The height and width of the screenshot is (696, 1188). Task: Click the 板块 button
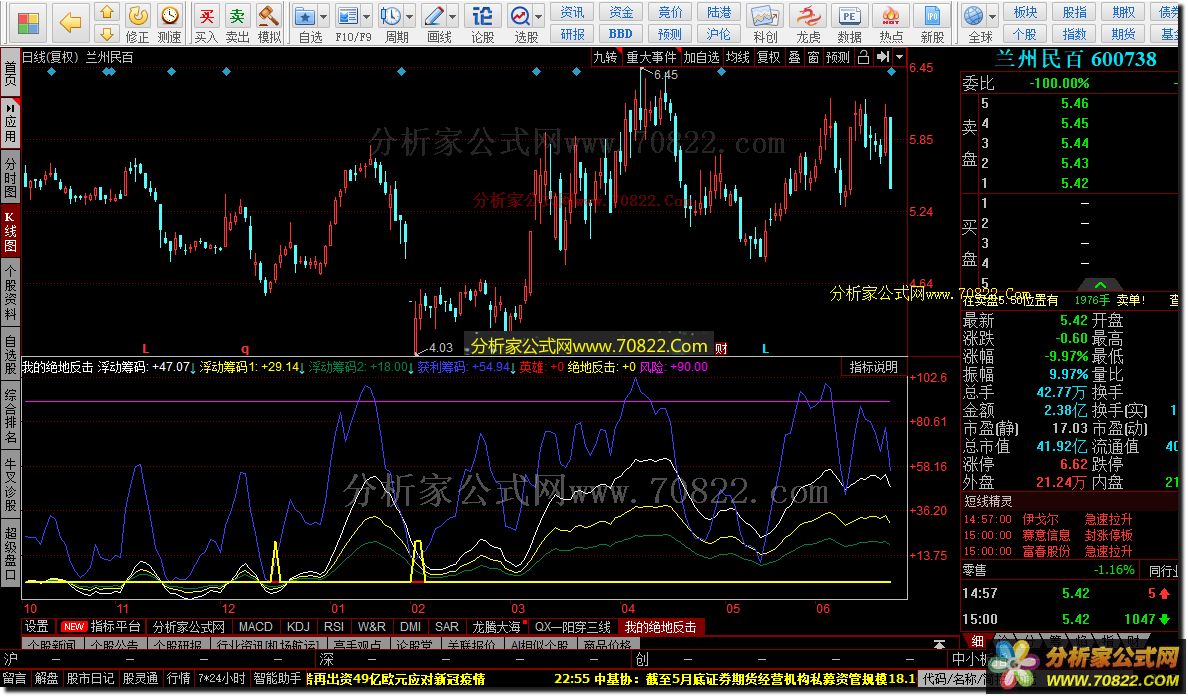[1025, 12]
